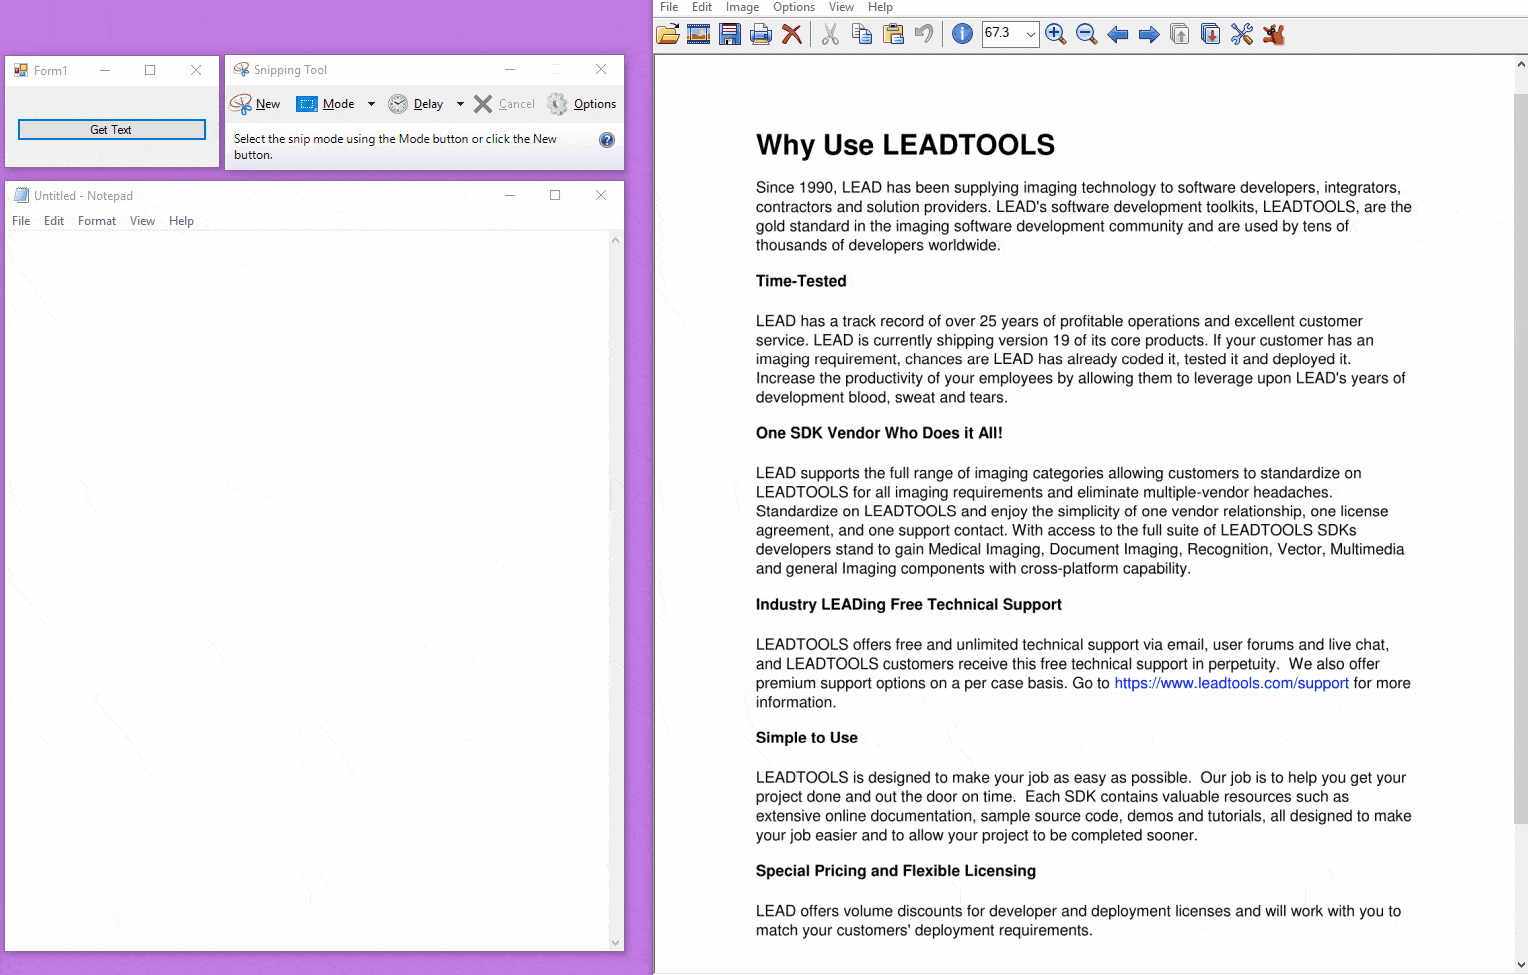Click the next page down-arrow icon
Viewport: 1528px width, 975px height.
click(1210, 34)
